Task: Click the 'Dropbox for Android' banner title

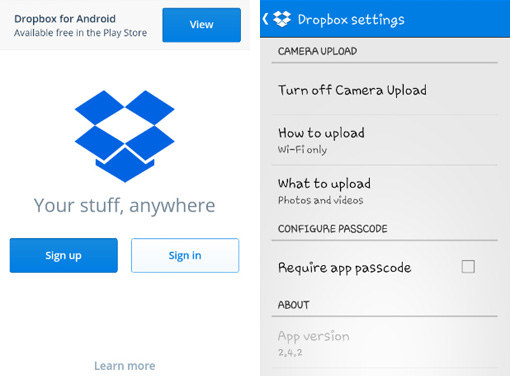Action: tap(65, 19)
